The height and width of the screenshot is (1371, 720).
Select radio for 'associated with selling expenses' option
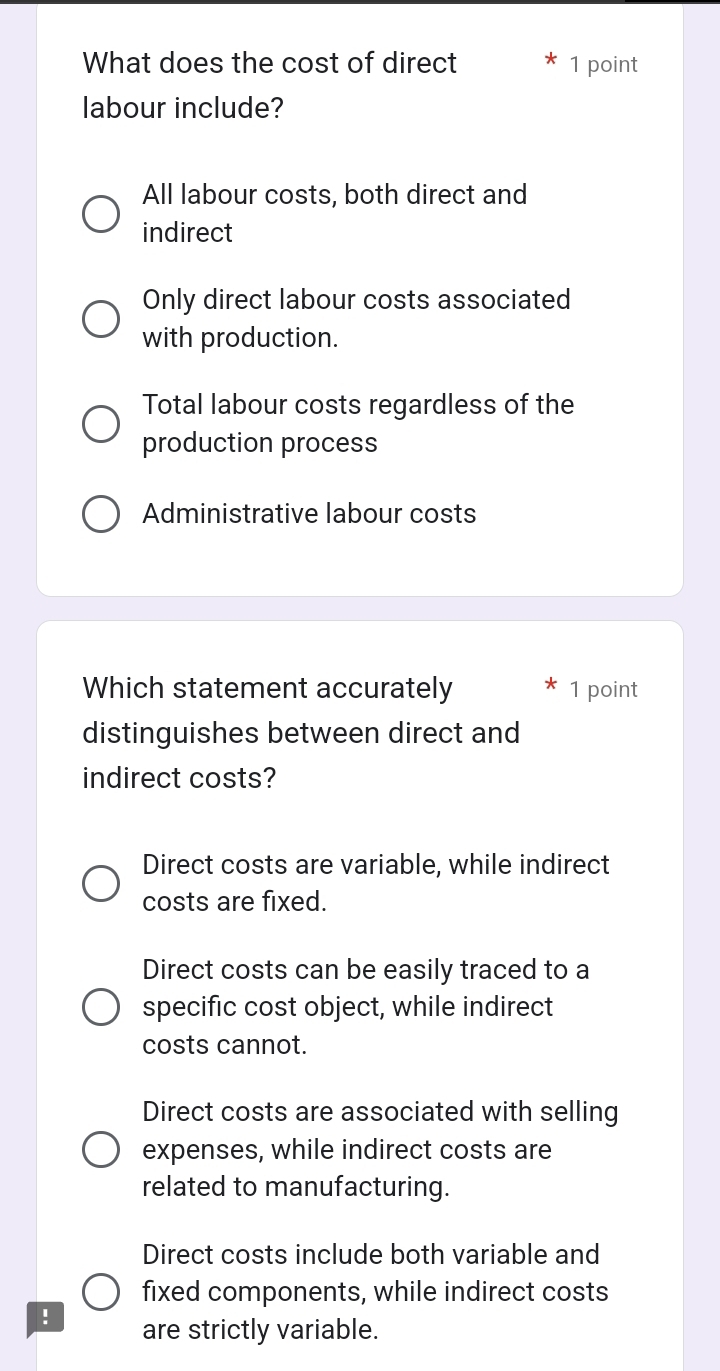100,1150
